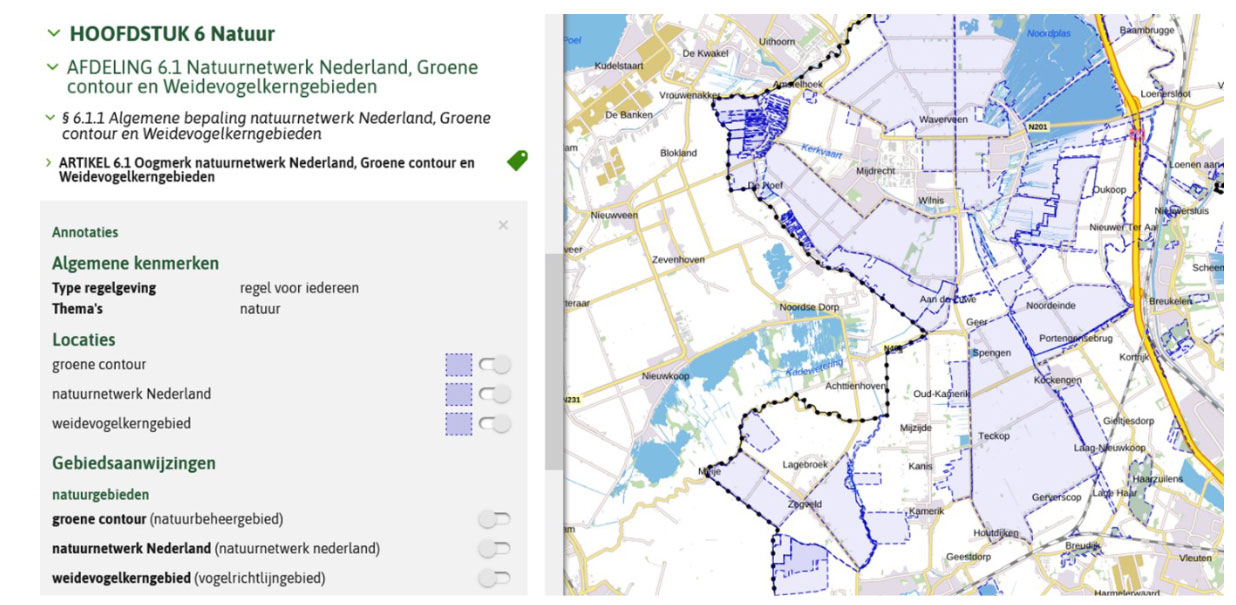This screenshot has height=605, width=1236.
Task: Switch on weidevogelkerngebied under Locaties
Action: [494, 424]
